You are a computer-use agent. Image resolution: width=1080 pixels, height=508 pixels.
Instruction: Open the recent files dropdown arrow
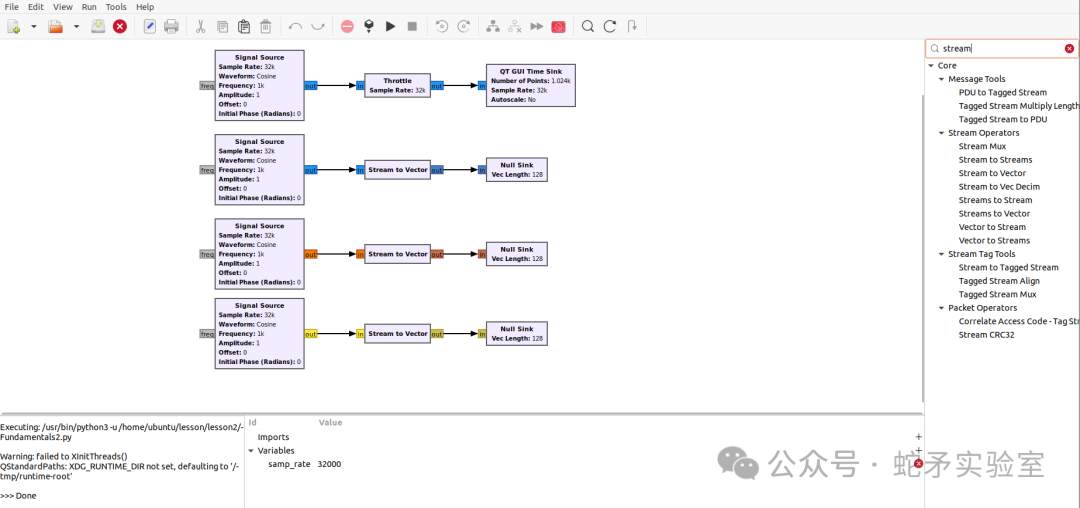point(76,27)
